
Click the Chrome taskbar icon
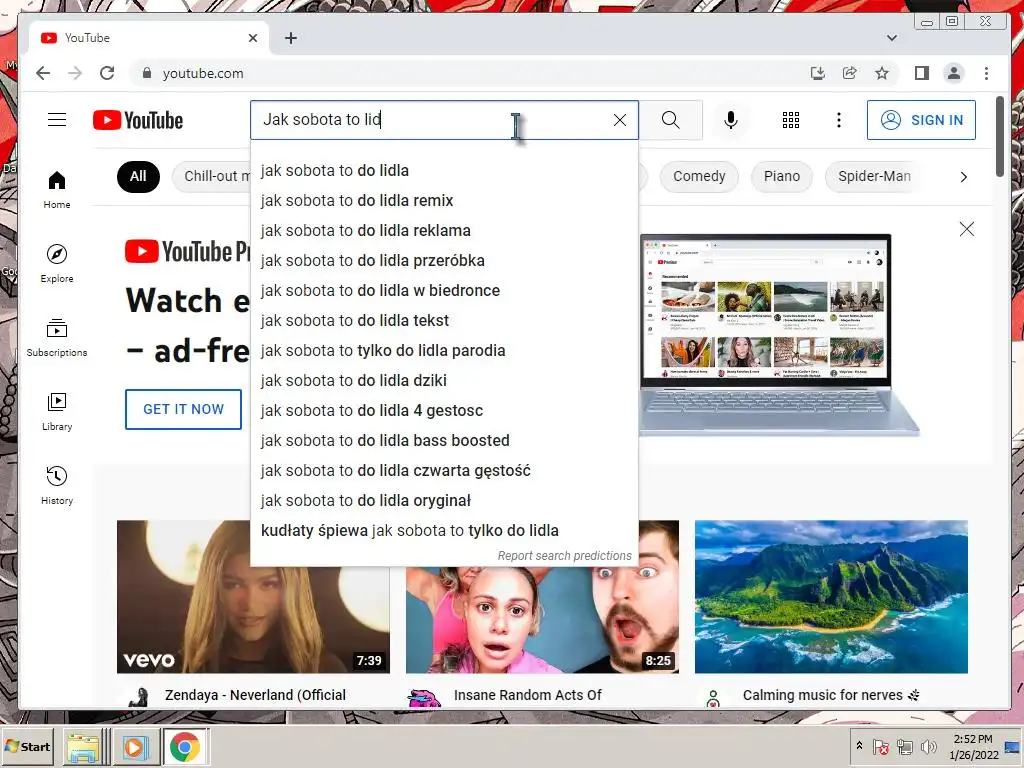pyautogui.click(x=185, y=747)
